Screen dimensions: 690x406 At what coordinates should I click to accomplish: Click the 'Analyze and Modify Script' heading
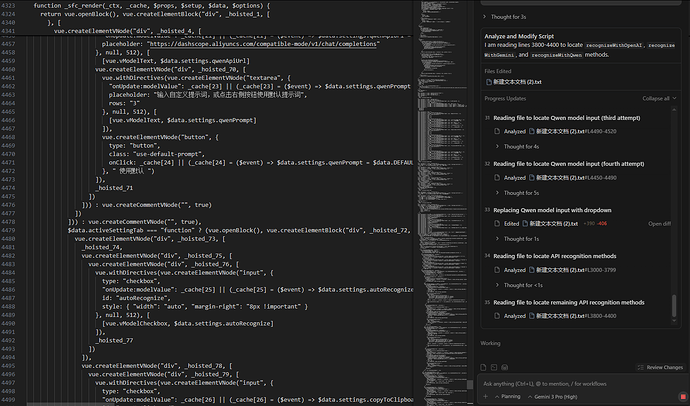pyautogui.click(x=519, y=36)
